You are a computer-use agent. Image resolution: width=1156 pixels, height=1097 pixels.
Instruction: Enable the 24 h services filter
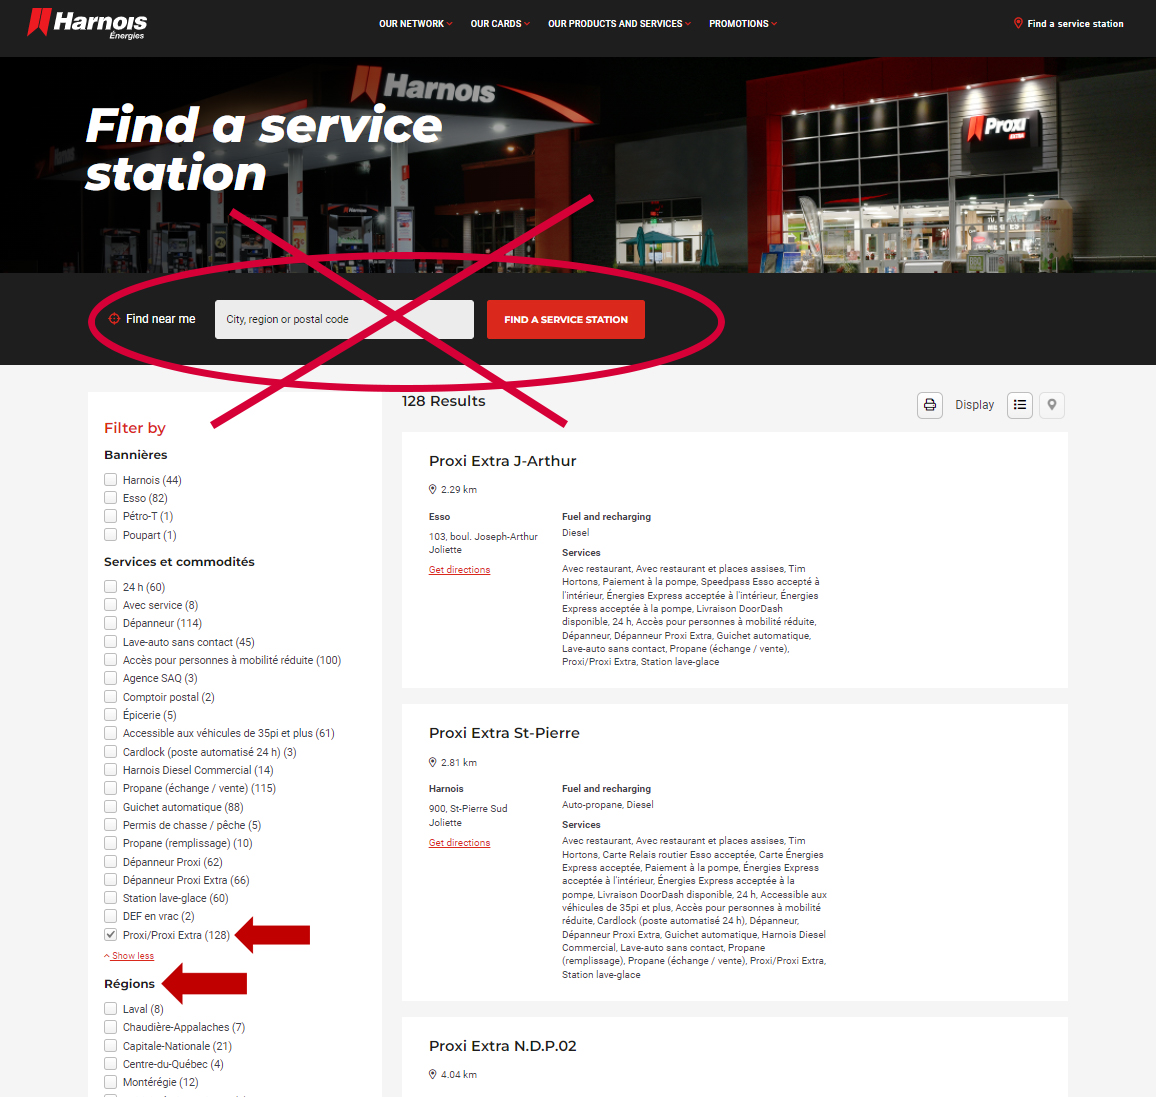(x=111, y=587)
